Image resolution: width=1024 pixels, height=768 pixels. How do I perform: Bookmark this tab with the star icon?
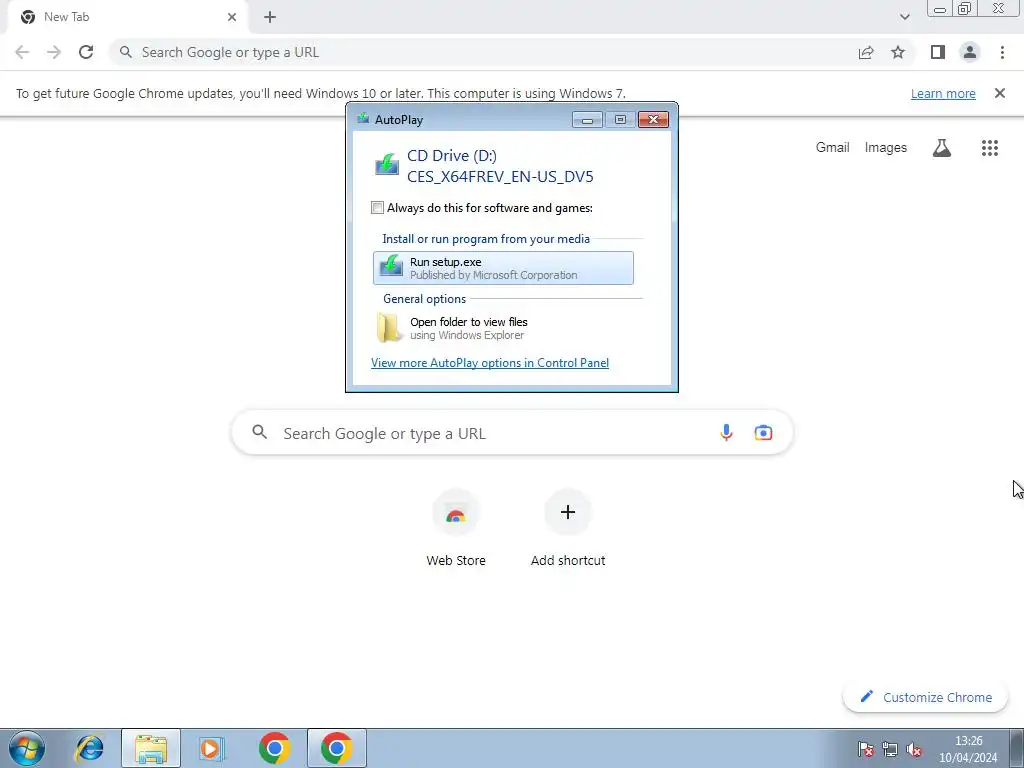point(898,52)
